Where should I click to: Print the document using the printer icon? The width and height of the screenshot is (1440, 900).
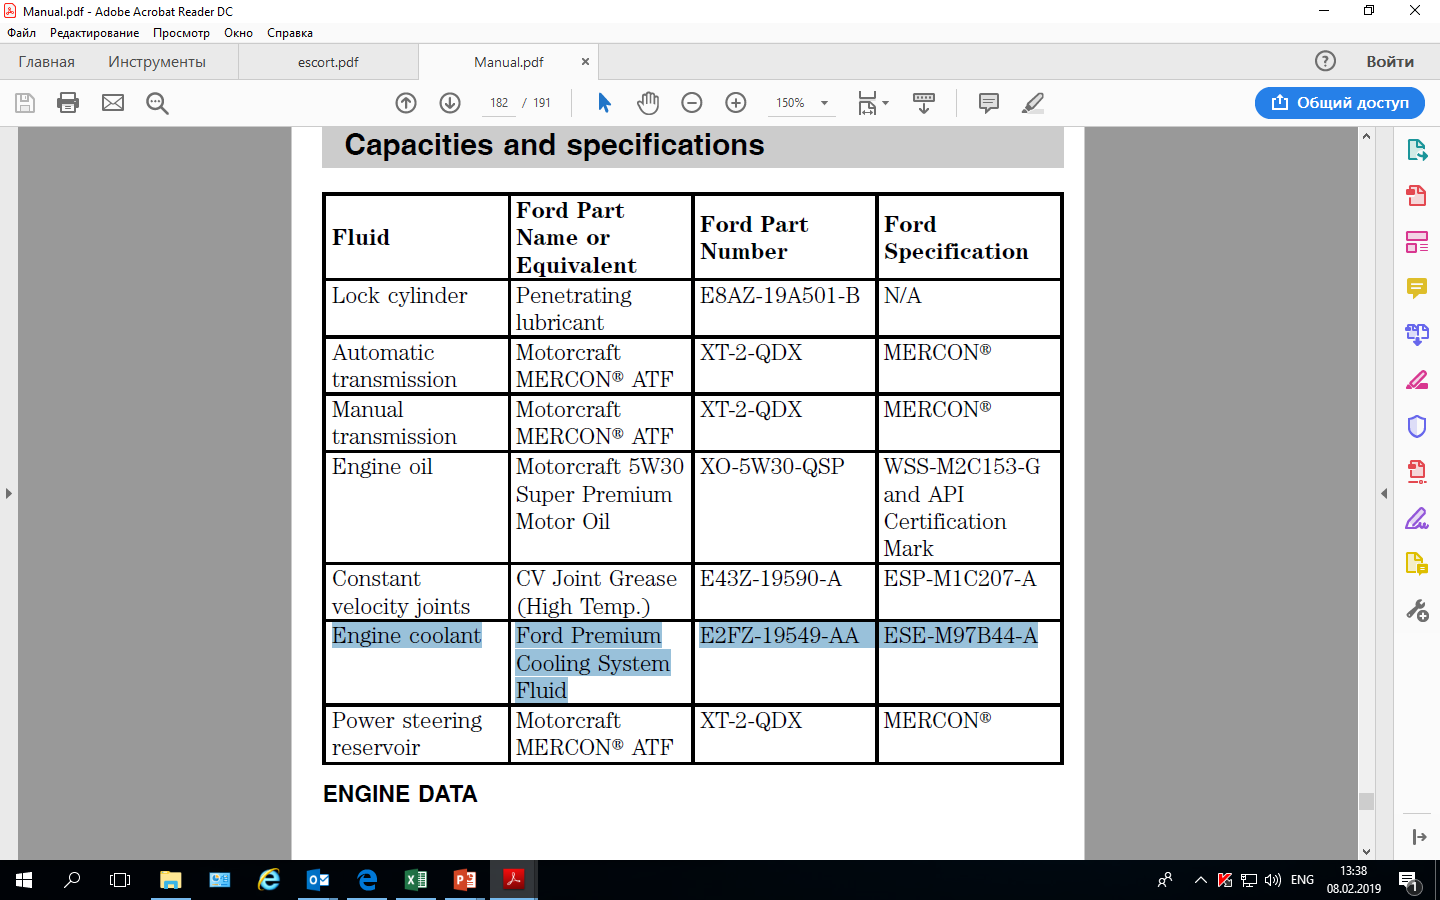point(68,103)
